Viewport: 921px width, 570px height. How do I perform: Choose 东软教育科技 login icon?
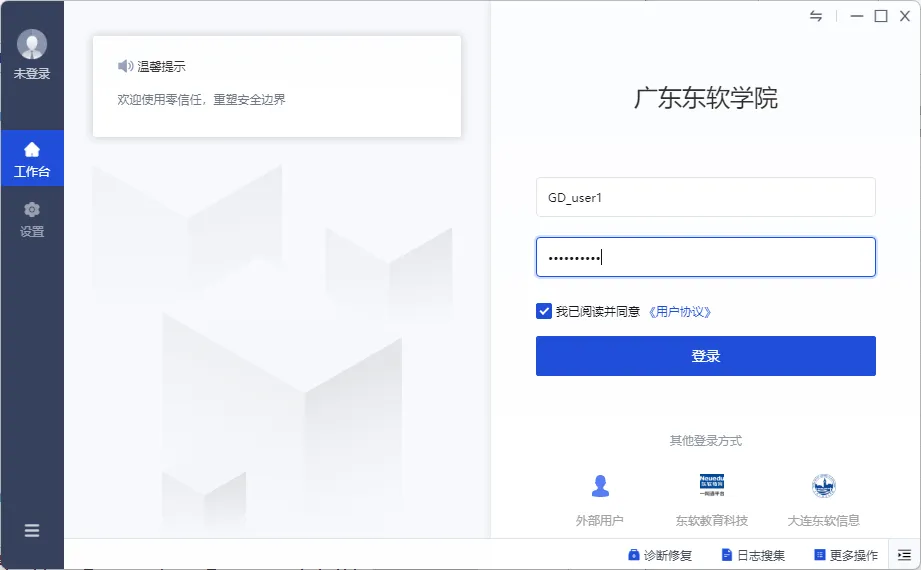711,485
